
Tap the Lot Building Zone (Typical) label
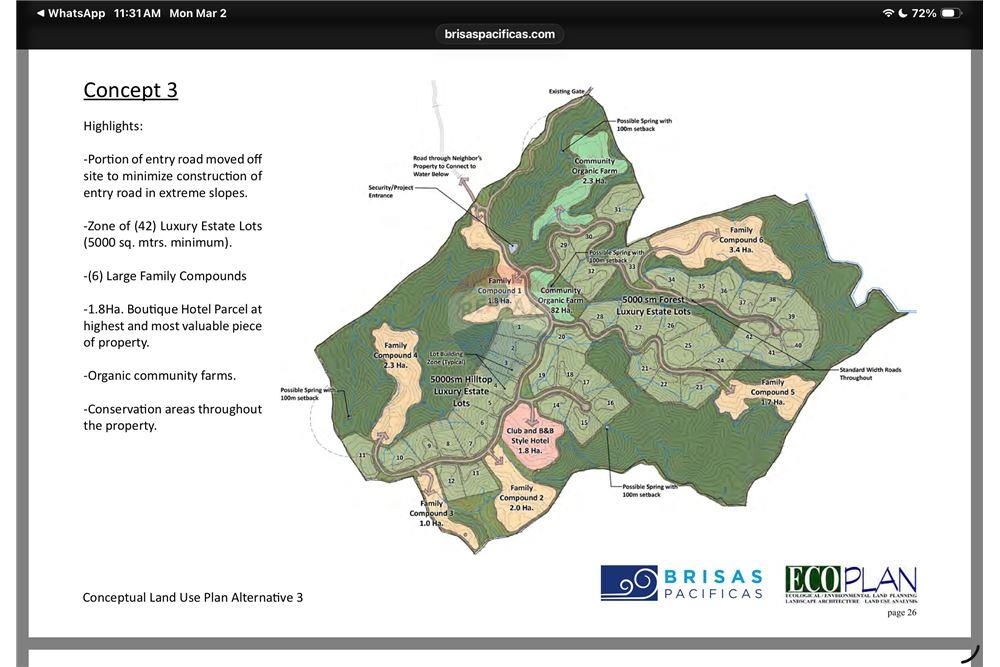point(446,358)
